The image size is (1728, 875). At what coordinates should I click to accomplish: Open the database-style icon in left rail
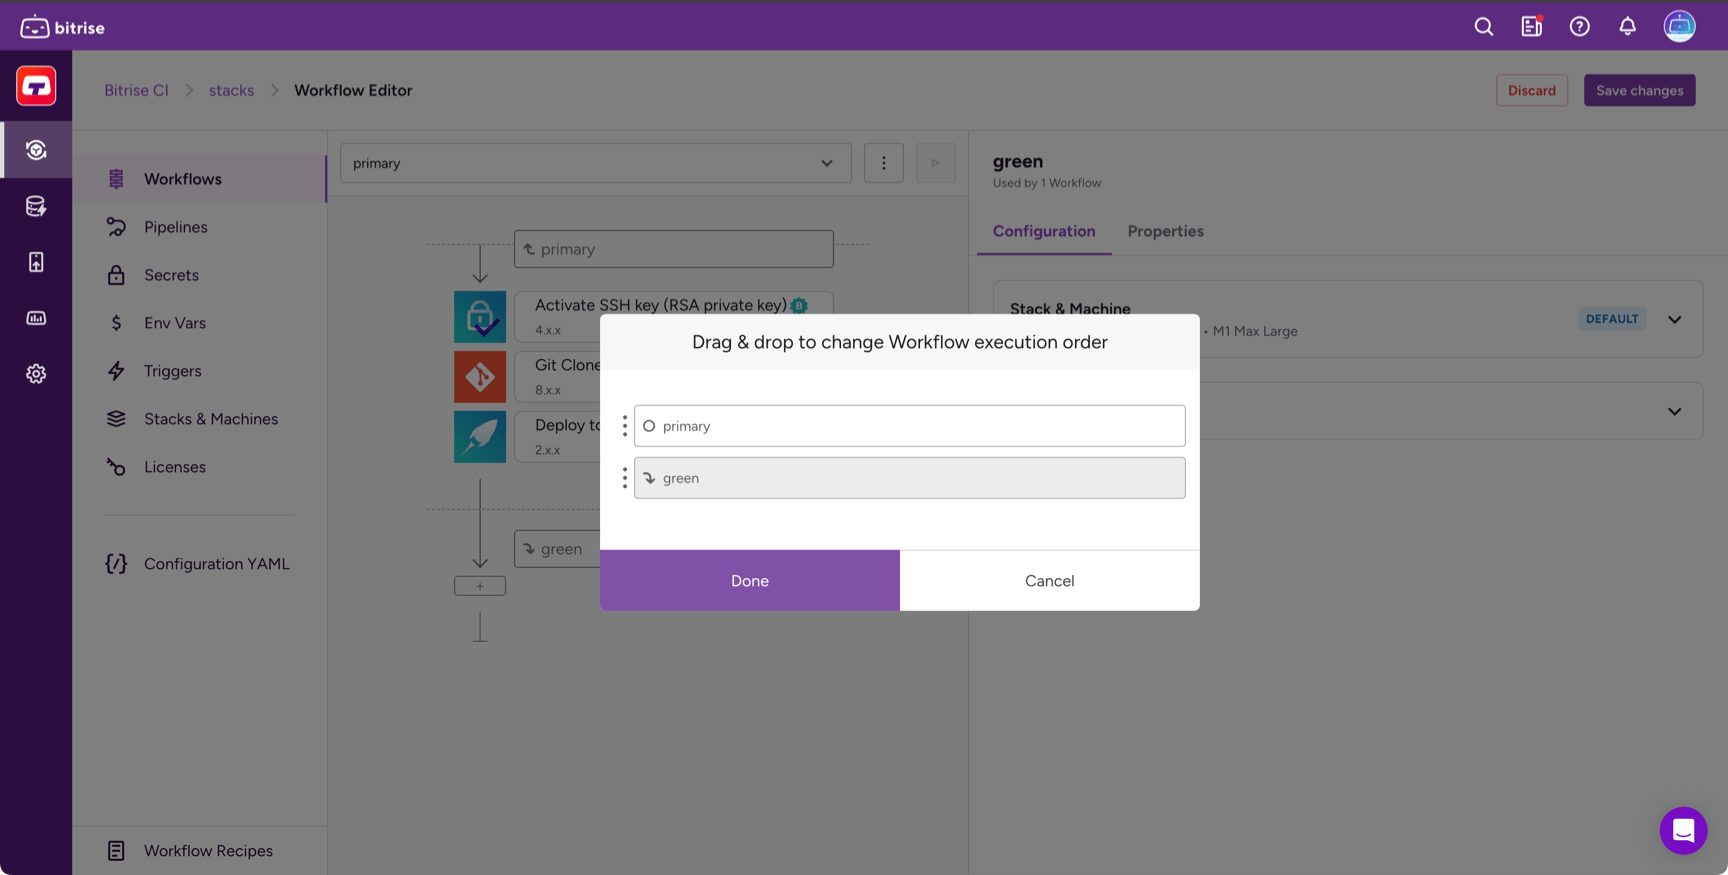tap(36, 206)
